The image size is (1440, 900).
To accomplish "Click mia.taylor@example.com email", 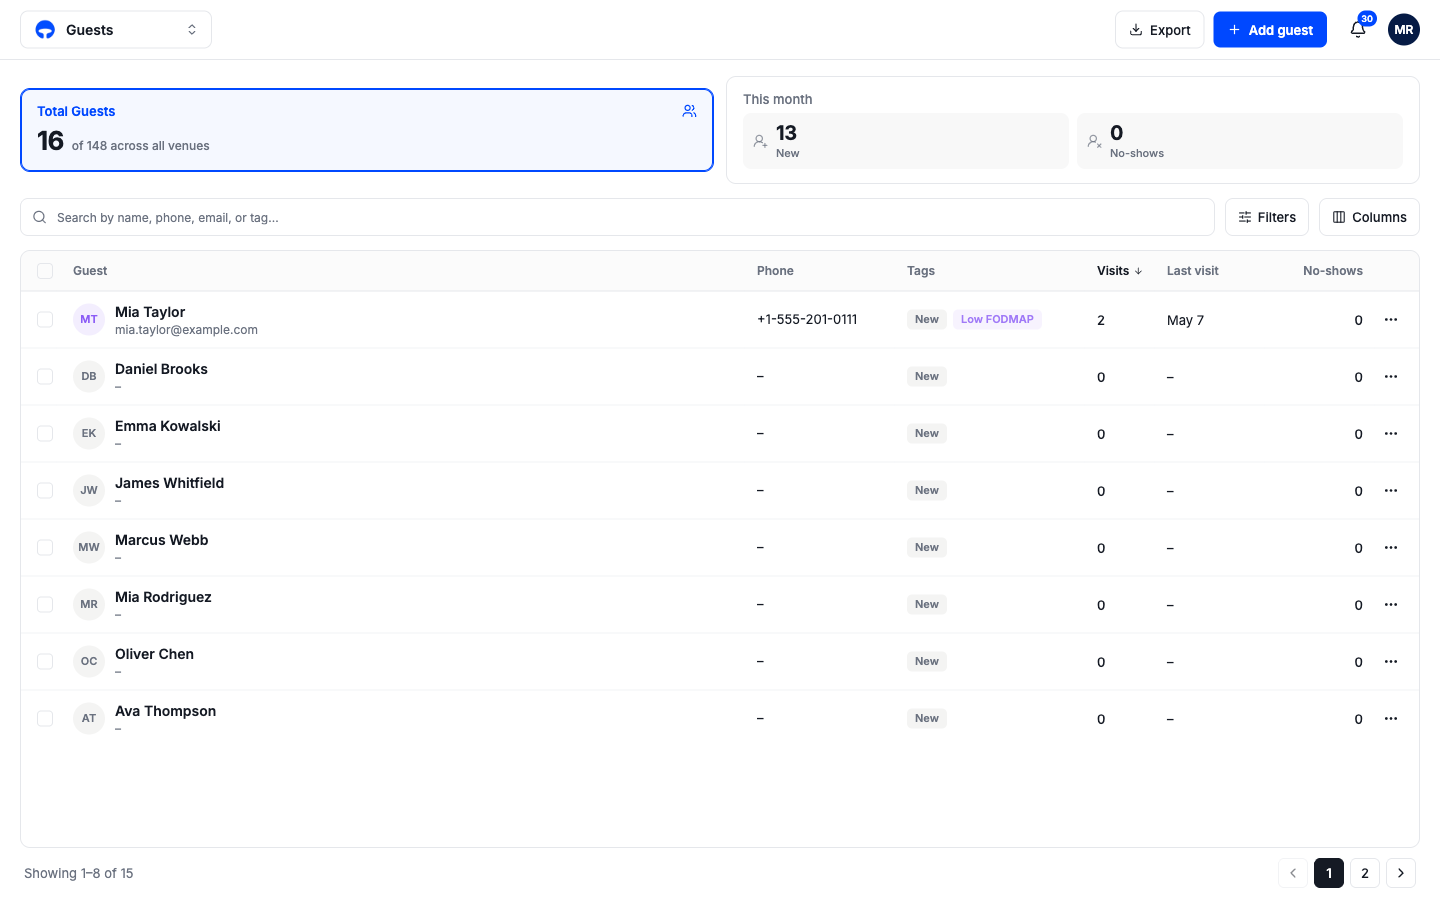I will 186,330.
